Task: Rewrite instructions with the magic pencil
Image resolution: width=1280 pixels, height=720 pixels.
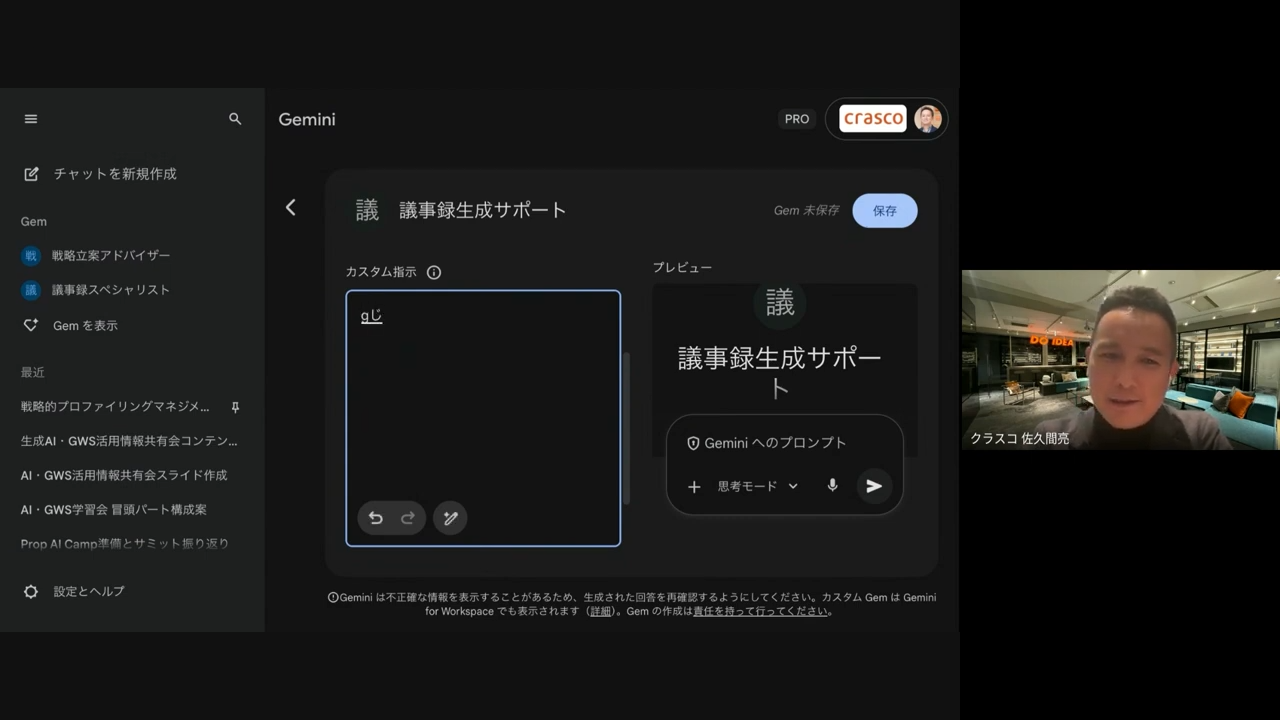Action: [x=450, y=518]
